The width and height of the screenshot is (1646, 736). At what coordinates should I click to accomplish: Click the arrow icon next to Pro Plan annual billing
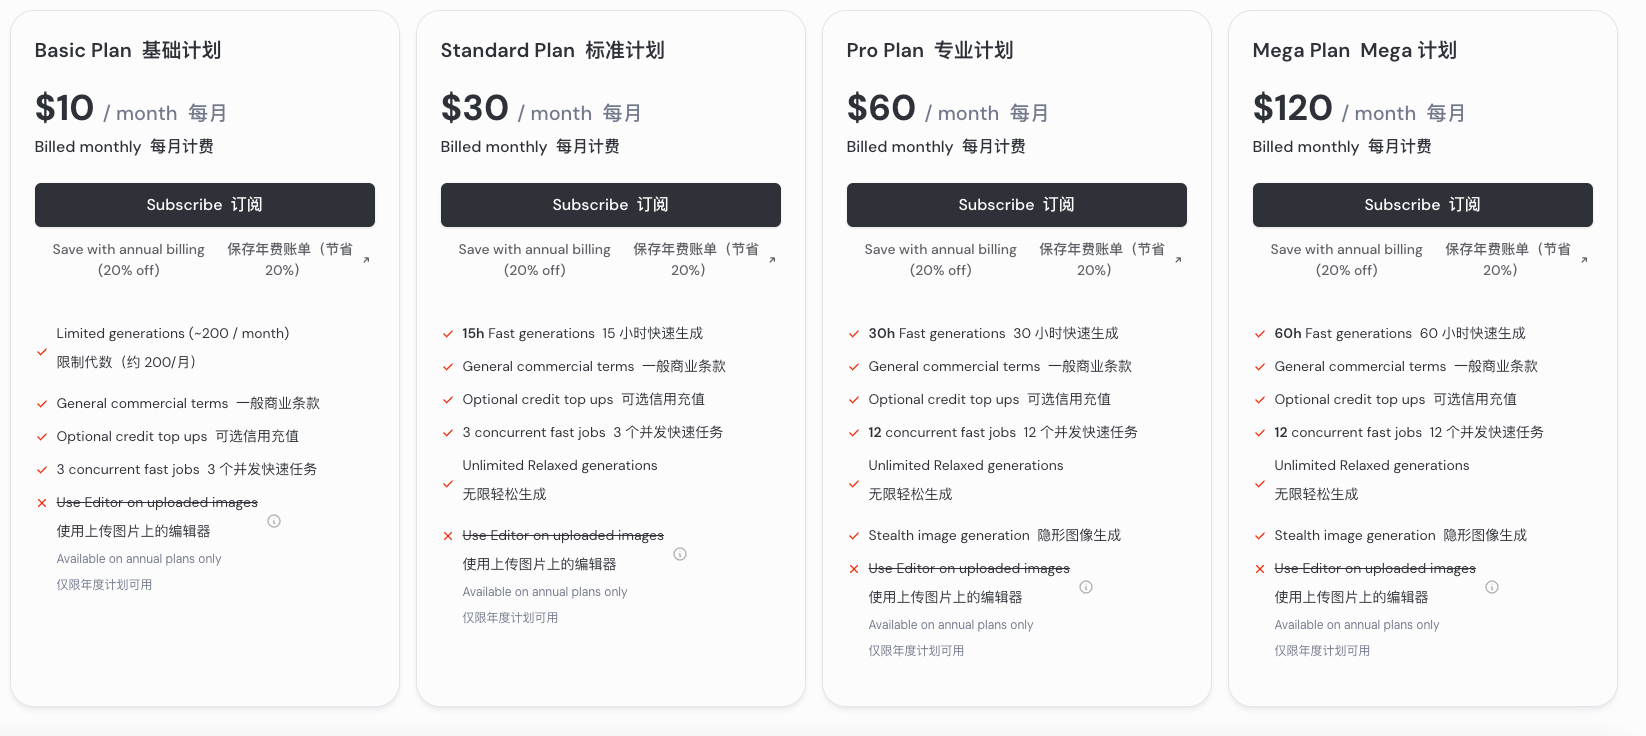1178,260
